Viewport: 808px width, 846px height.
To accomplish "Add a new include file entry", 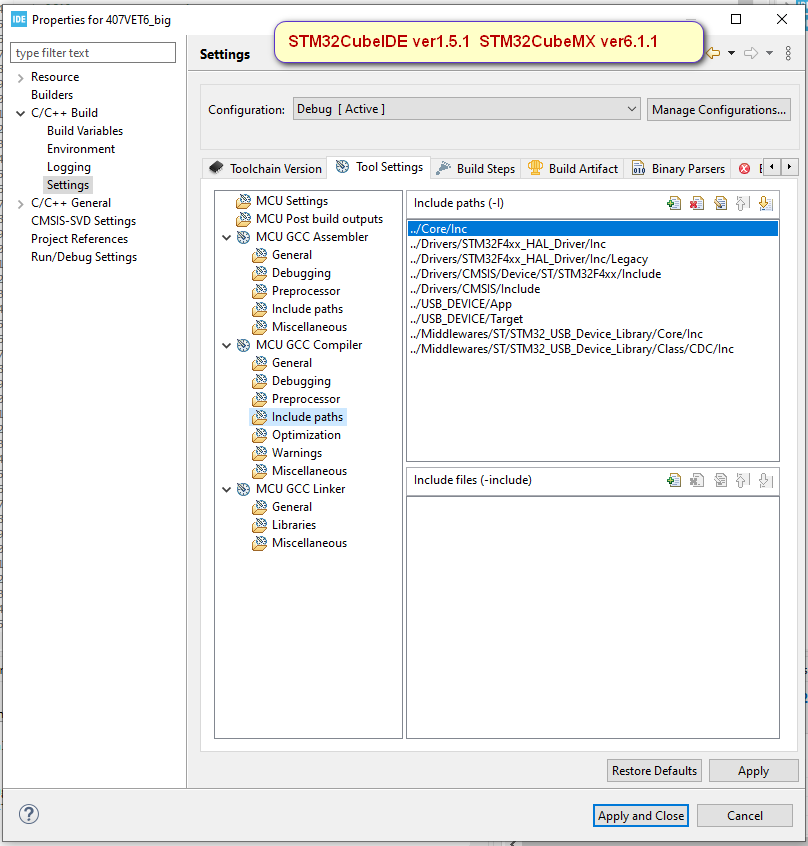I will click(x=674, y=480).
